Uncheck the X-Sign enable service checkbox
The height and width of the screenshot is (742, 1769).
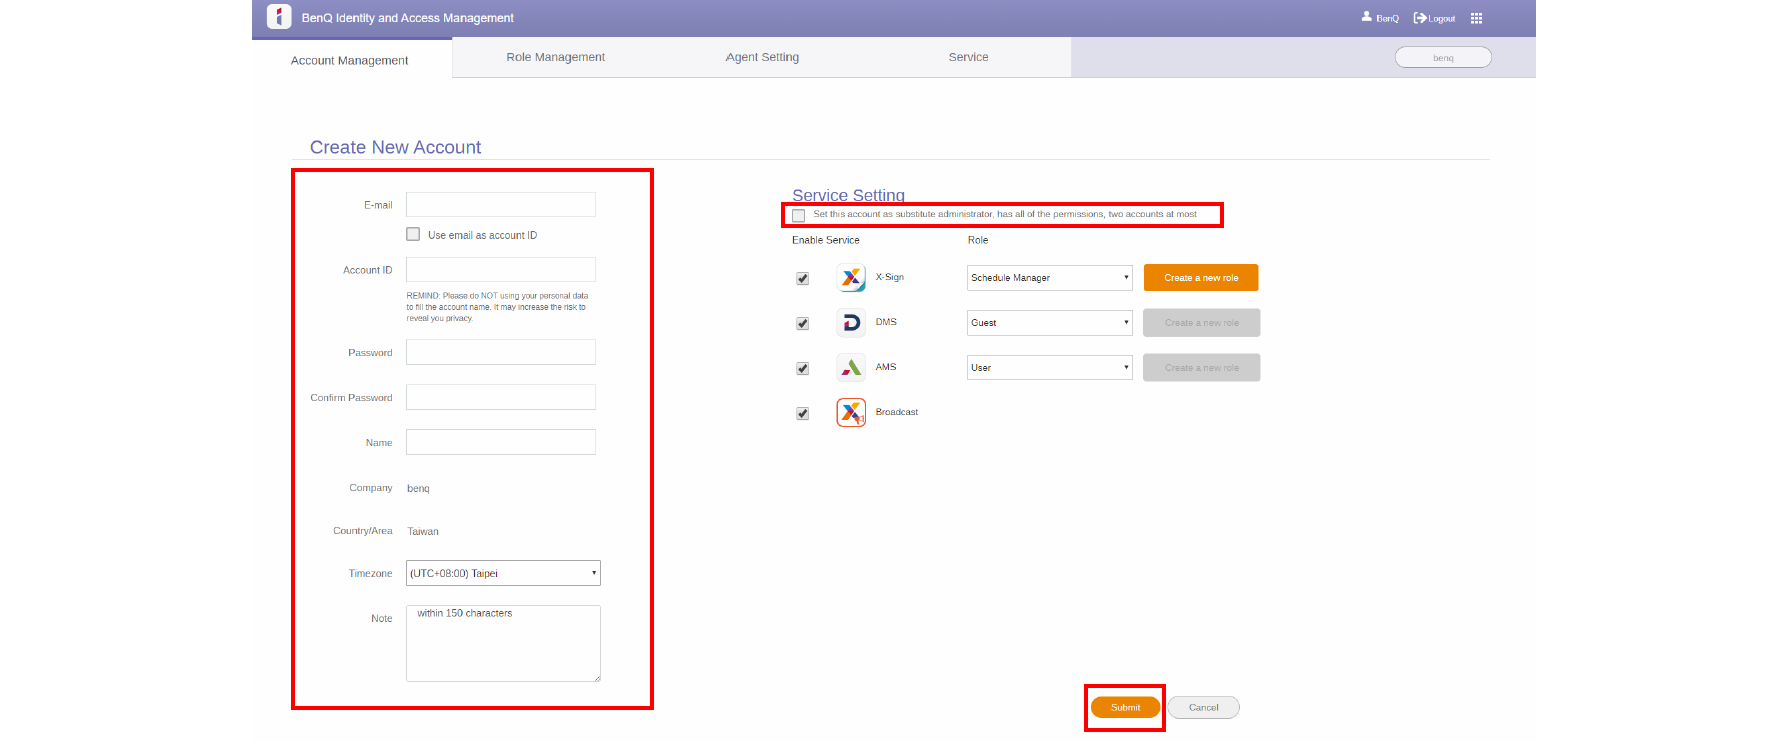point(802,279)
